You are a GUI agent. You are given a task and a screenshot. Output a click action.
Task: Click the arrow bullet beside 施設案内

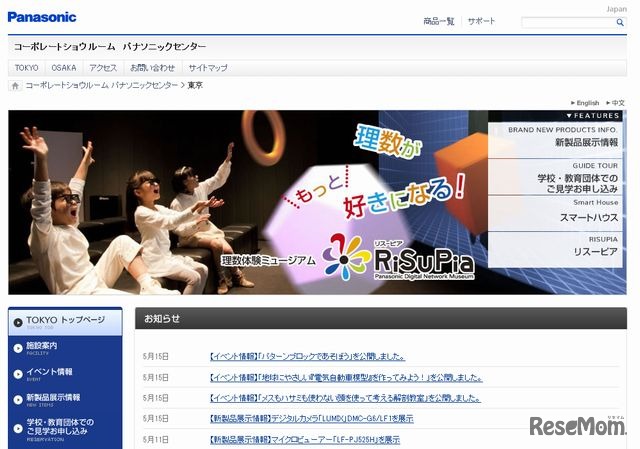pos(18,348)
